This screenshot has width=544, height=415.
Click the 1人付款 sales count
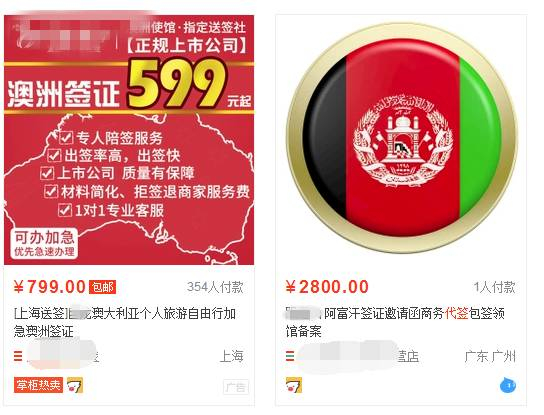[495, 287]
